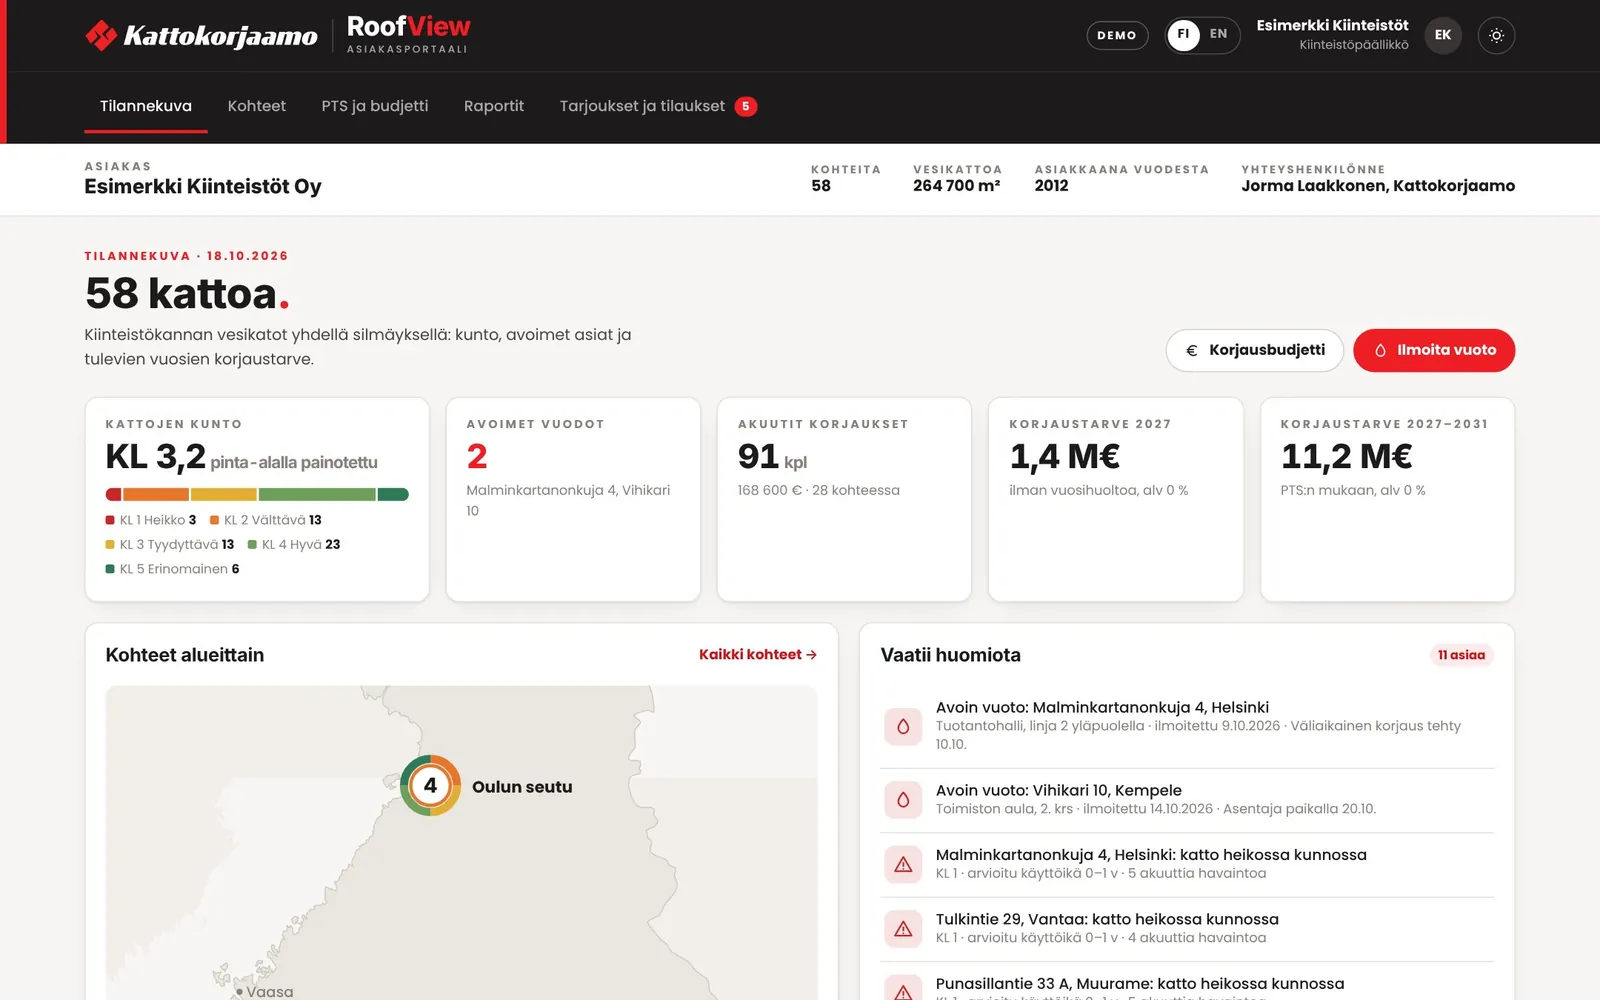Toggle the light/dark theme sun icon
Image resolution: width=1600 pixels, height=1000 pixels.
[1496, 35]
